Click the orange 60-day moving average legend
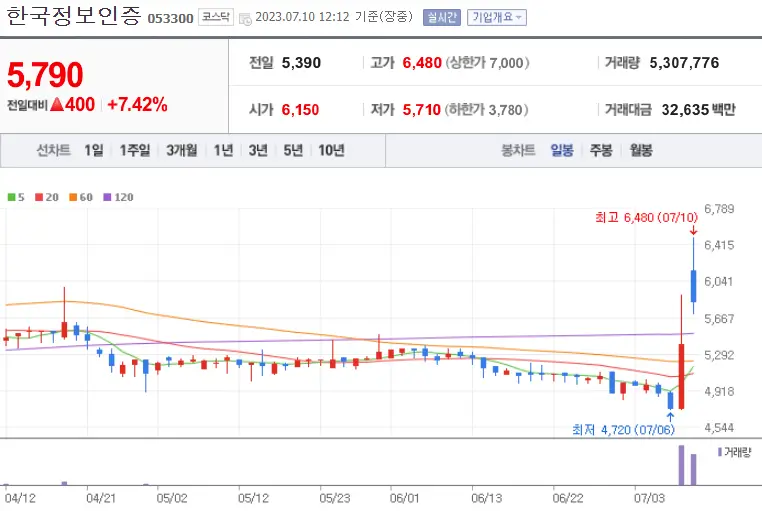 click(x=81, y=197)
